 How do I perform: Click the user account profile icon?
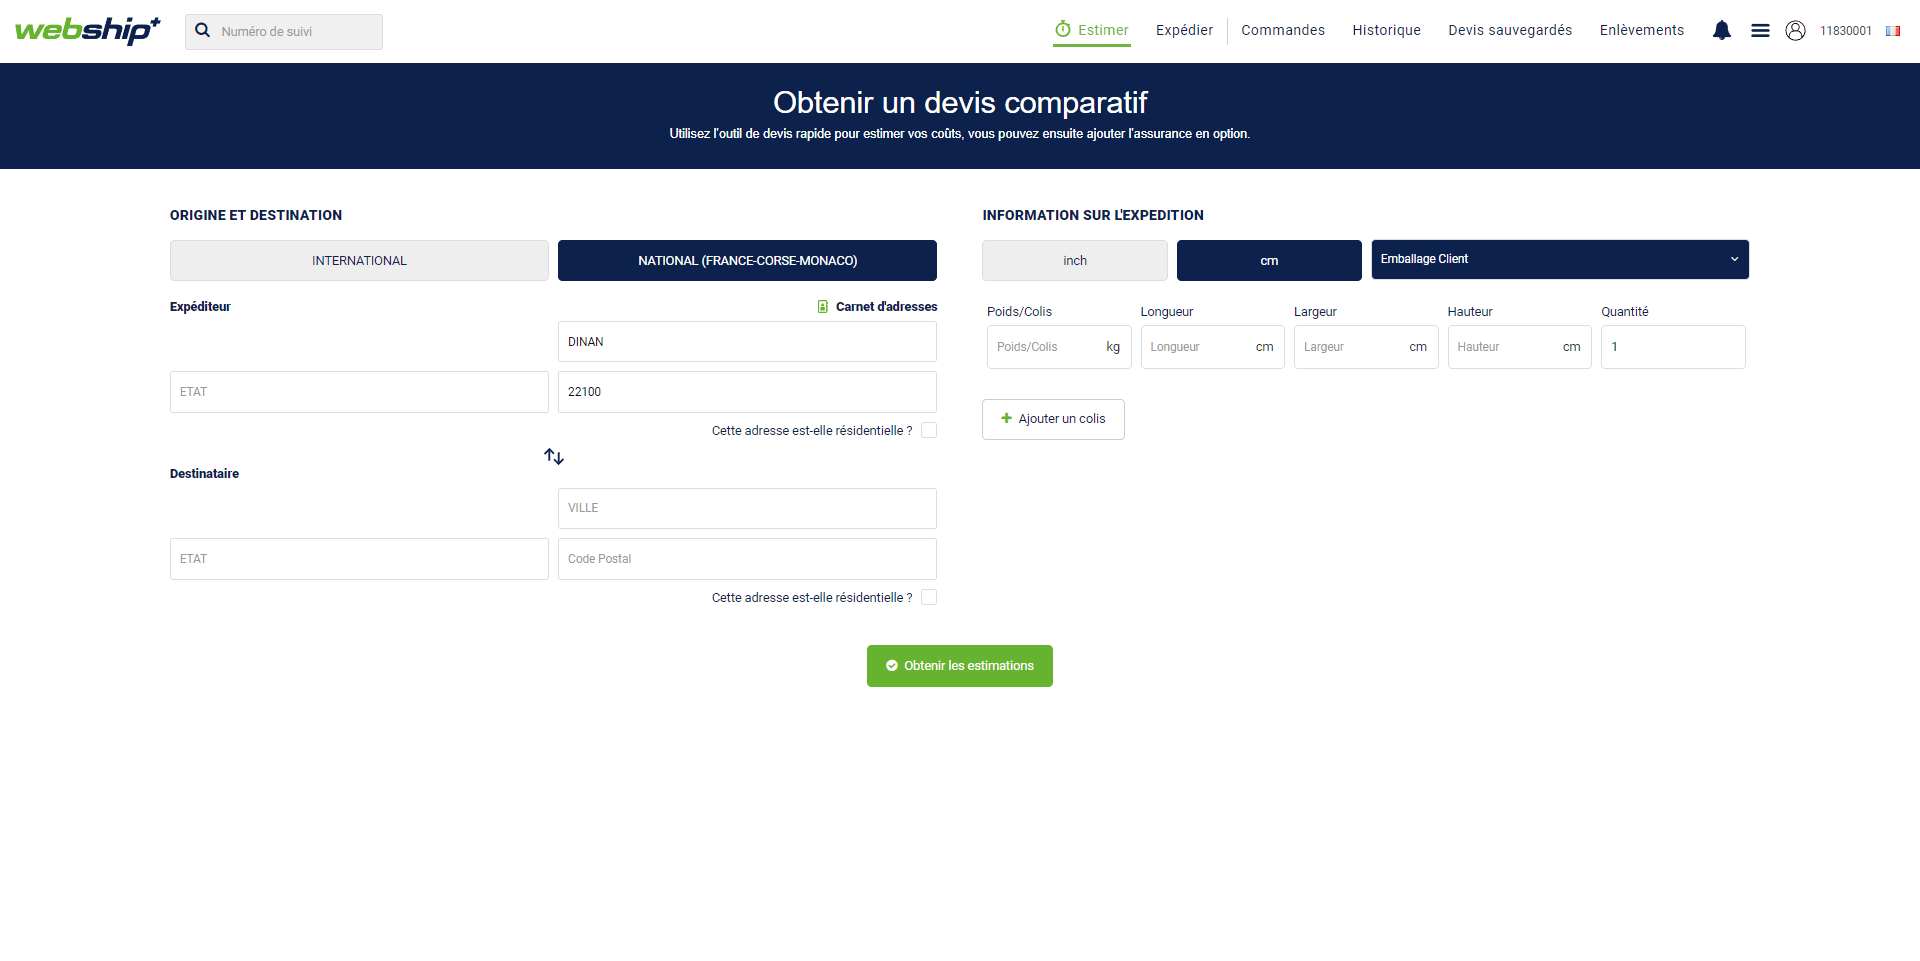coord(1796,30)
